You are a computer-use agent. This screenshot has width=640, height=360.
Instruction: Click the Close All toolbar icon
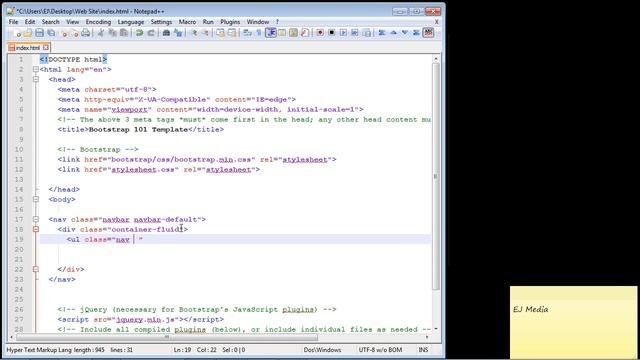[75, 33]
